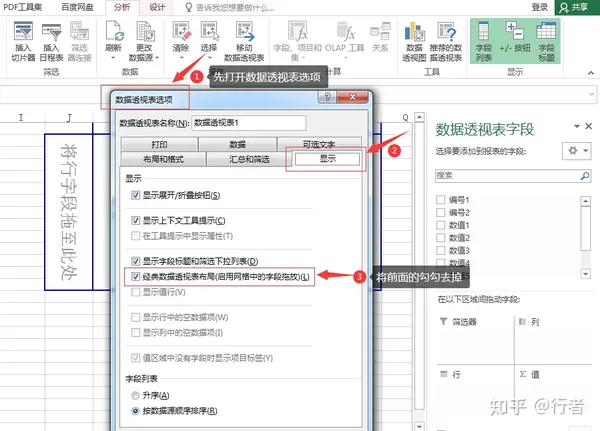Collapse the ribbon using the up chevron
Screen dimensions: 600x431
(x=591, y=73)
